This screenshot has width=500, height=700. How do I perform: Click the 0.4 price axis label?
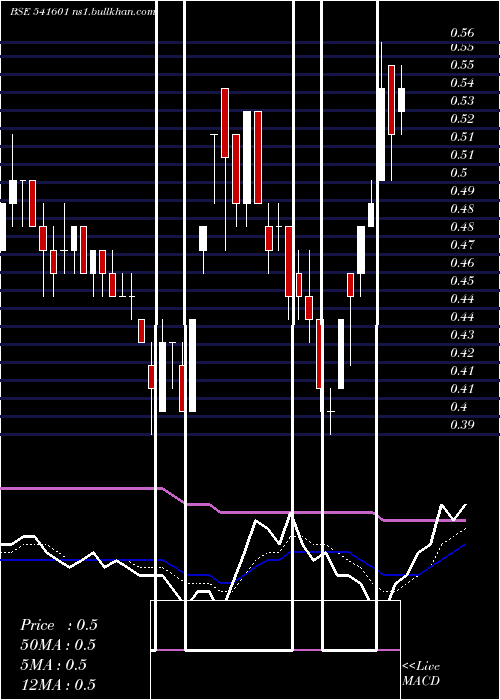click(459, 407)
